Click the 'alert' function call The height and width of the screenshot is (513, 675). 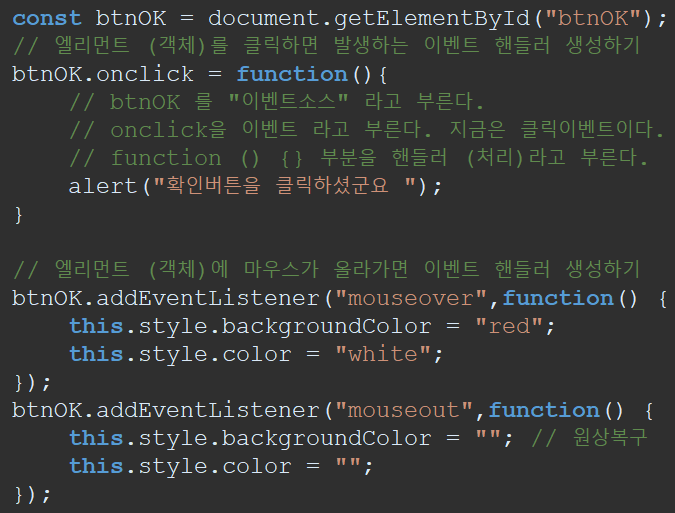pos(102,186)
